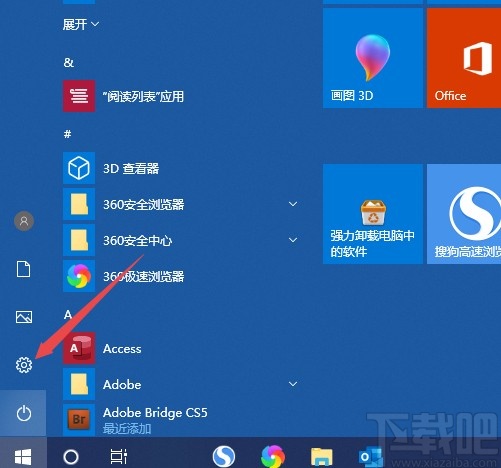
Task: Open the Settings gear icon
Action: pyautogui.click(x=24, y=365)
